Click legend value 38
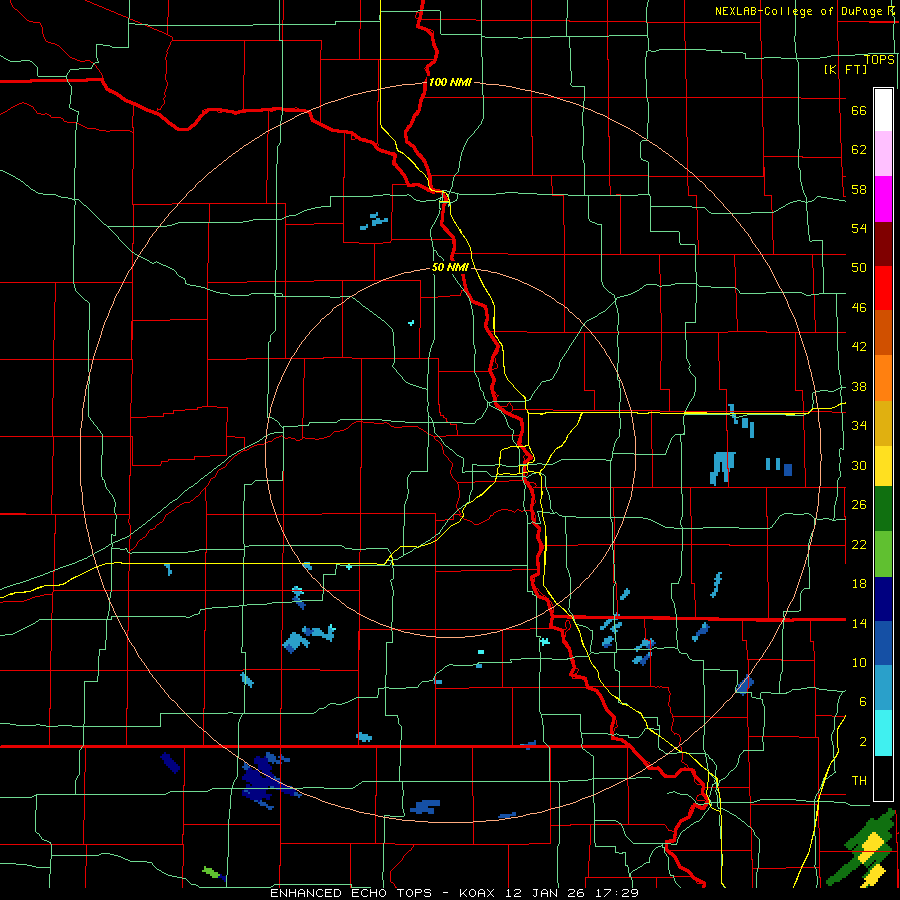The width and height of the screenshot is (900, 900). [859, 387]
